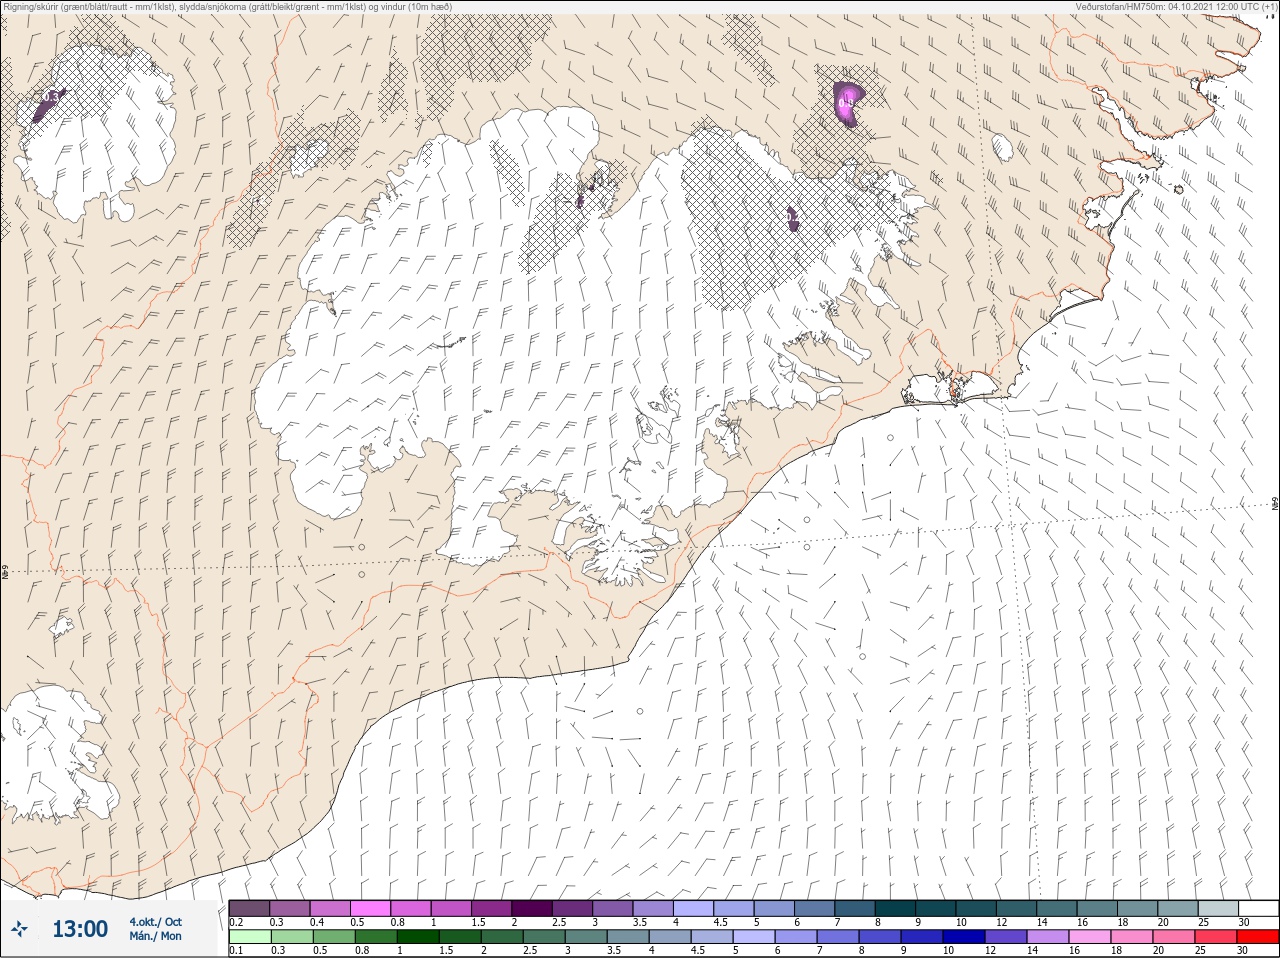
Task: Click the dusky purple 0.2 swatch in the upper legend
Action: tap(249, 909)
